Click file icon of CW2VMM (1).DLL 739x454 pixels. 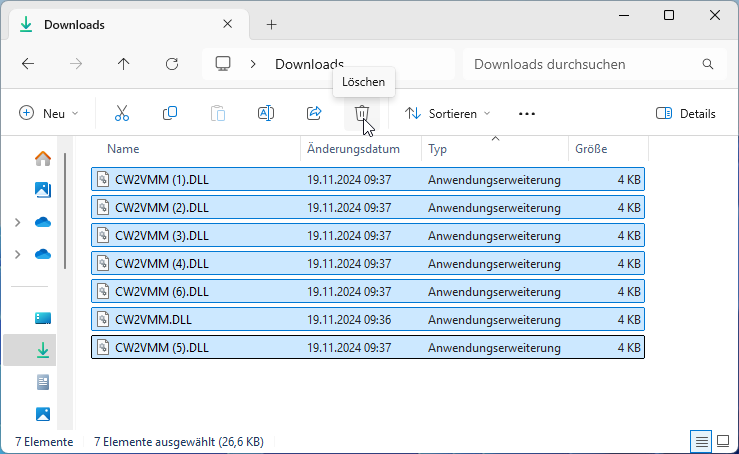103,180
